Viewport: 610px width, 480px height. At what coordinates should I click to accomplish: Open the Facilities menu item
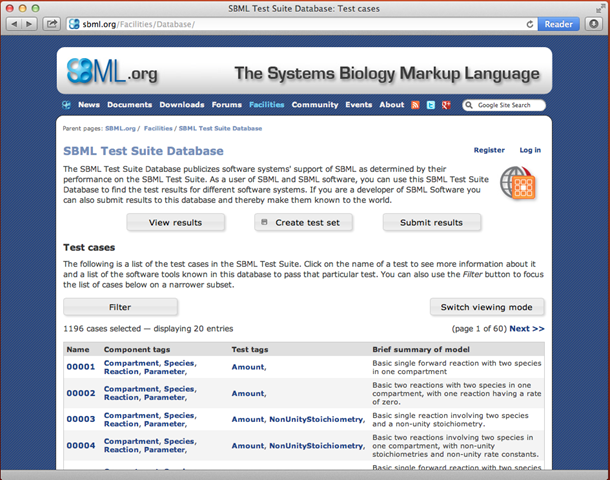266,105
